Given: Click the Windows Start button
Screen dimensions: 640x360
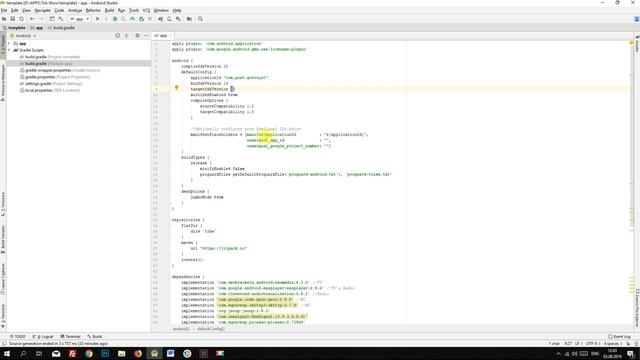Looking at the screenshot, I should click(x=7, y=353).
